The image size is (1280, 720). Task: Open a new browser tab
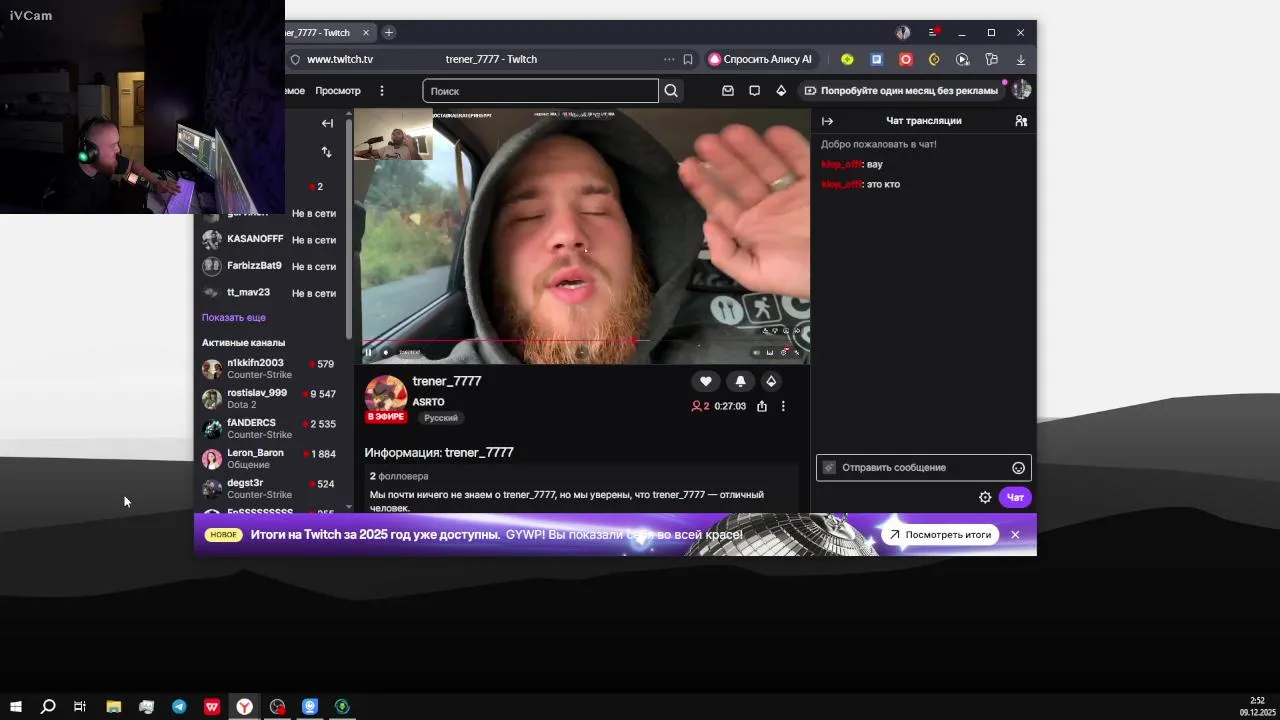[x=389, y=32]
